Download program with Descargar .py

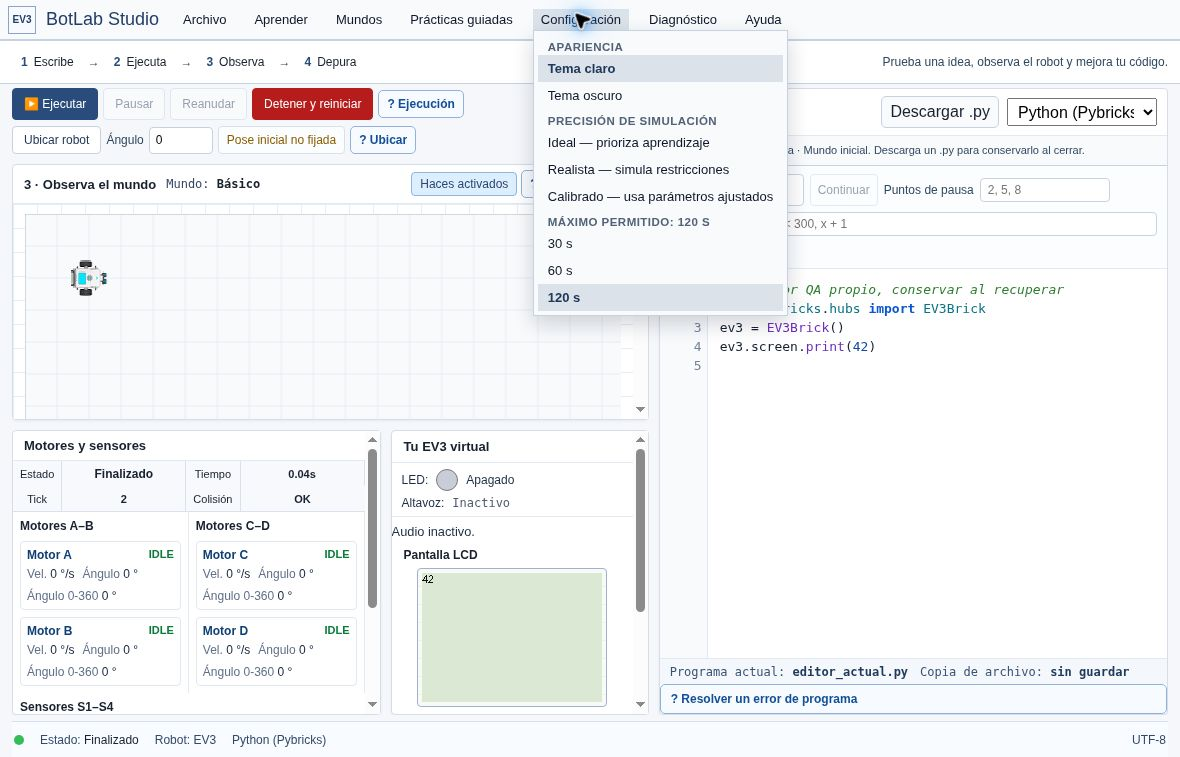(x=940, y=112)
